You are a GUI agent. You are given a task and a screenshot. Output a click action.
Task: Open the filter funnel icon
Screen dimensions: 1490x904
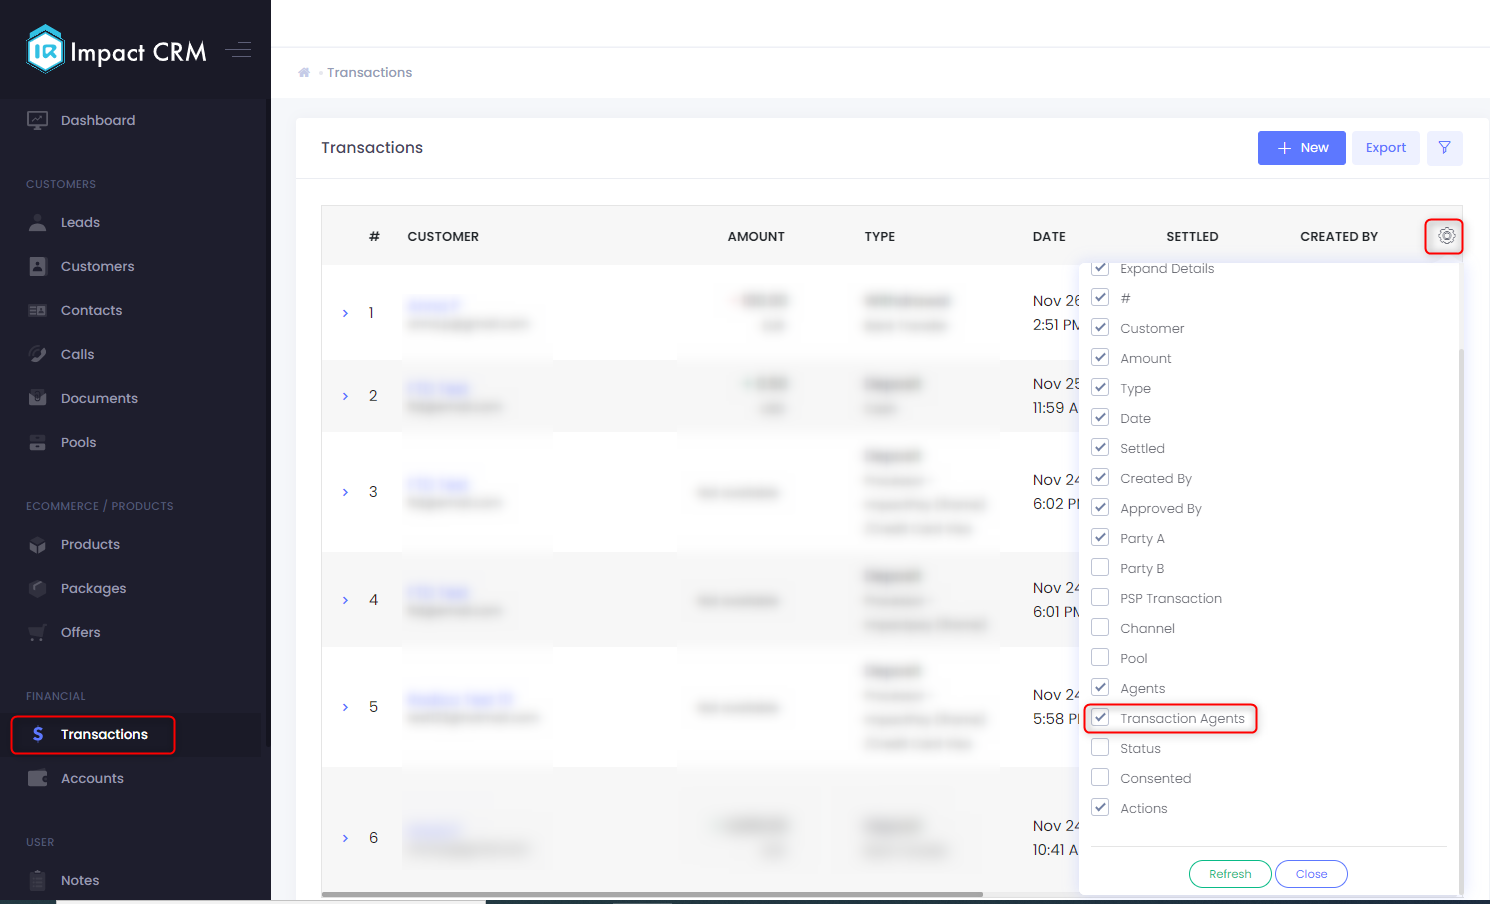click(1444, 147)
